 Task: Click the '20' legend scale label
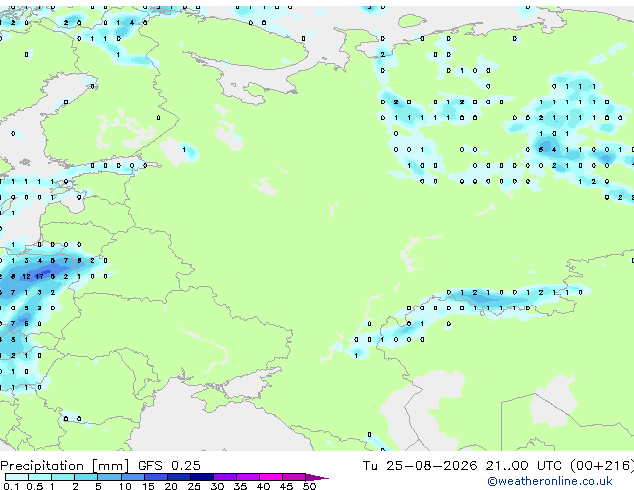click(x=171, y=486)
